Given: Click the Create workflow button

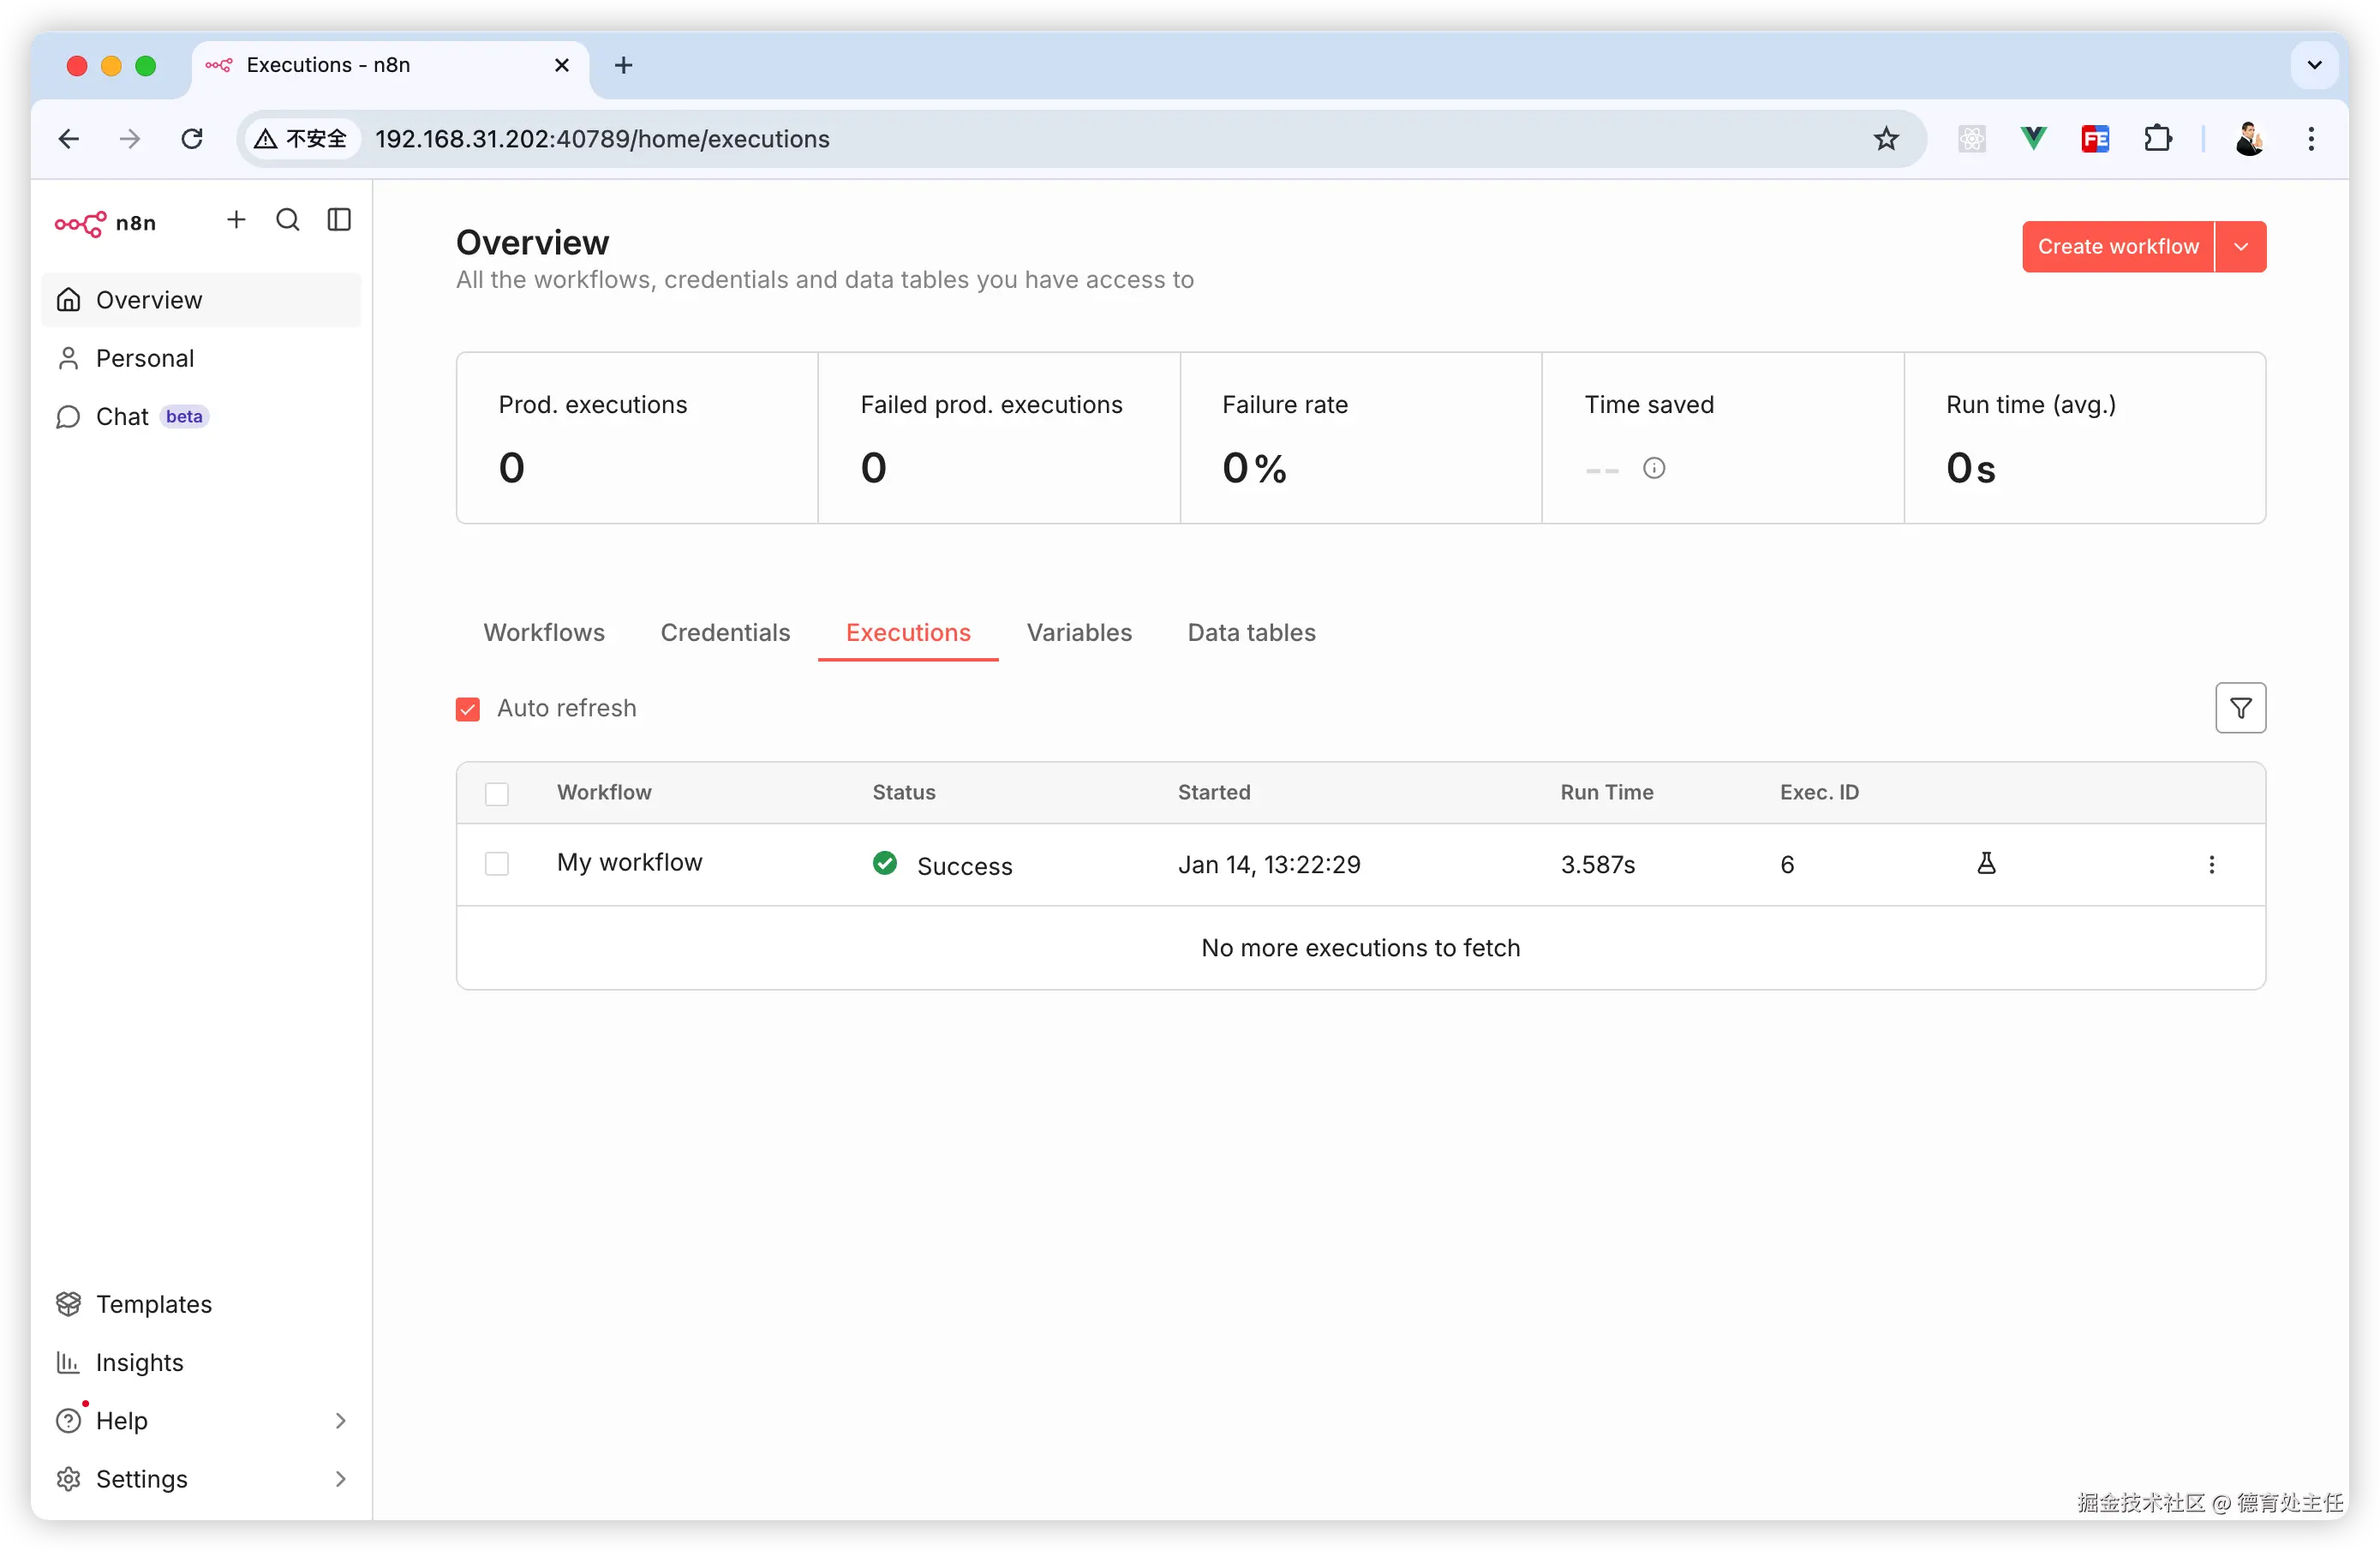Looking at the screenshot, I should coord(2117,247).
